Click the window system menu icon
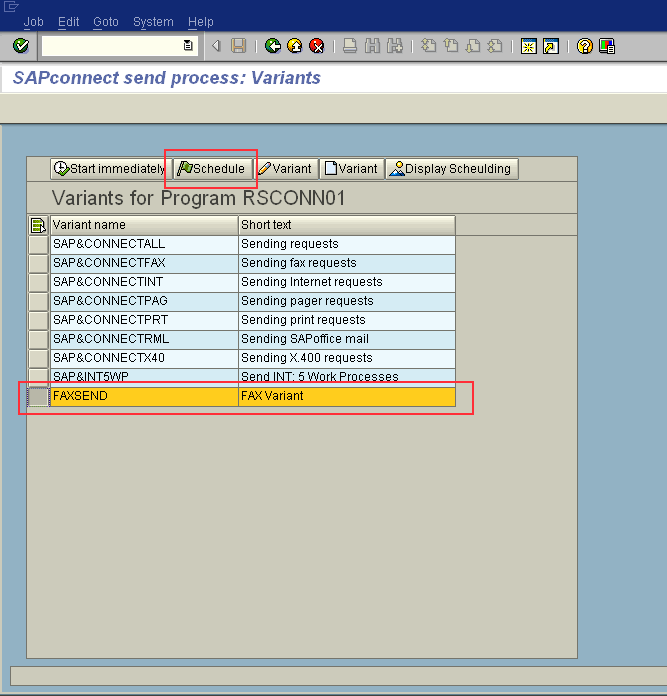 pos(11,6)
